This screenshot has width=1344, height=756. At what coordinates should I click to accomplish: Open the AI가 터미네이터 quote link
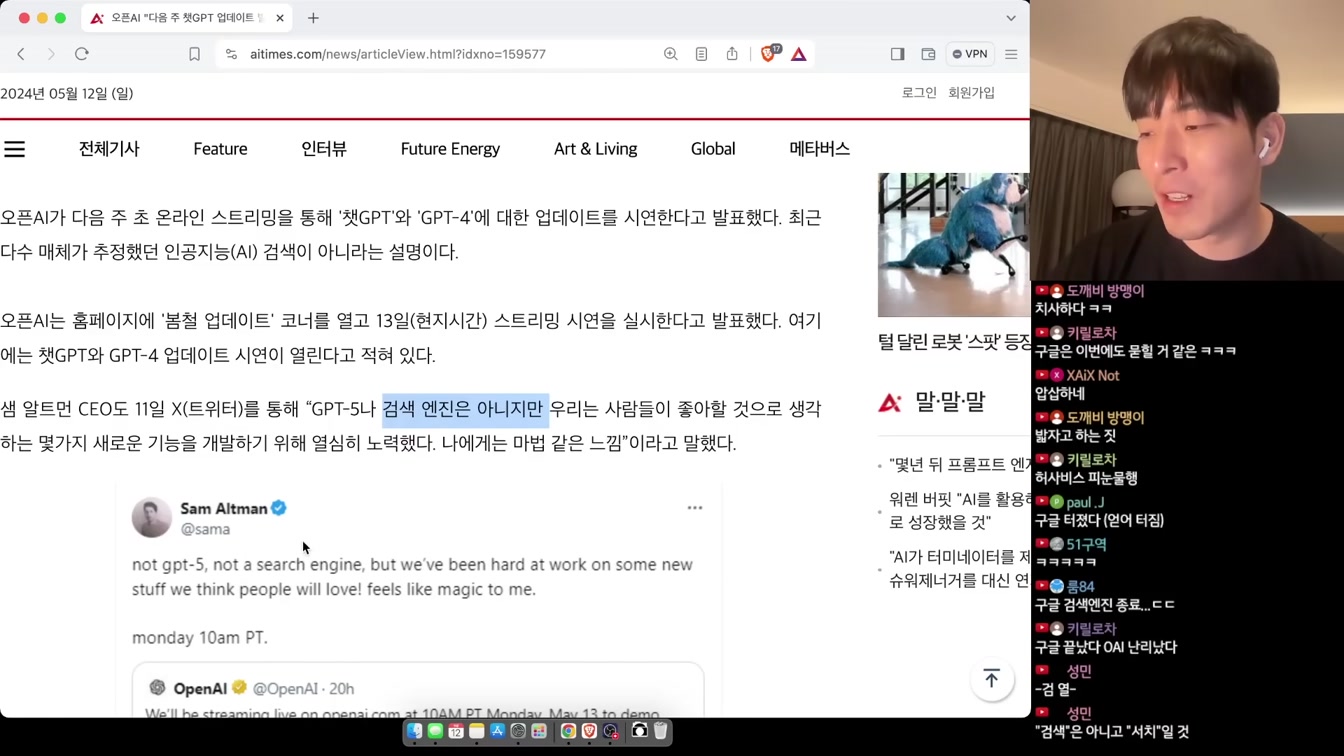[x=960, y=568]
